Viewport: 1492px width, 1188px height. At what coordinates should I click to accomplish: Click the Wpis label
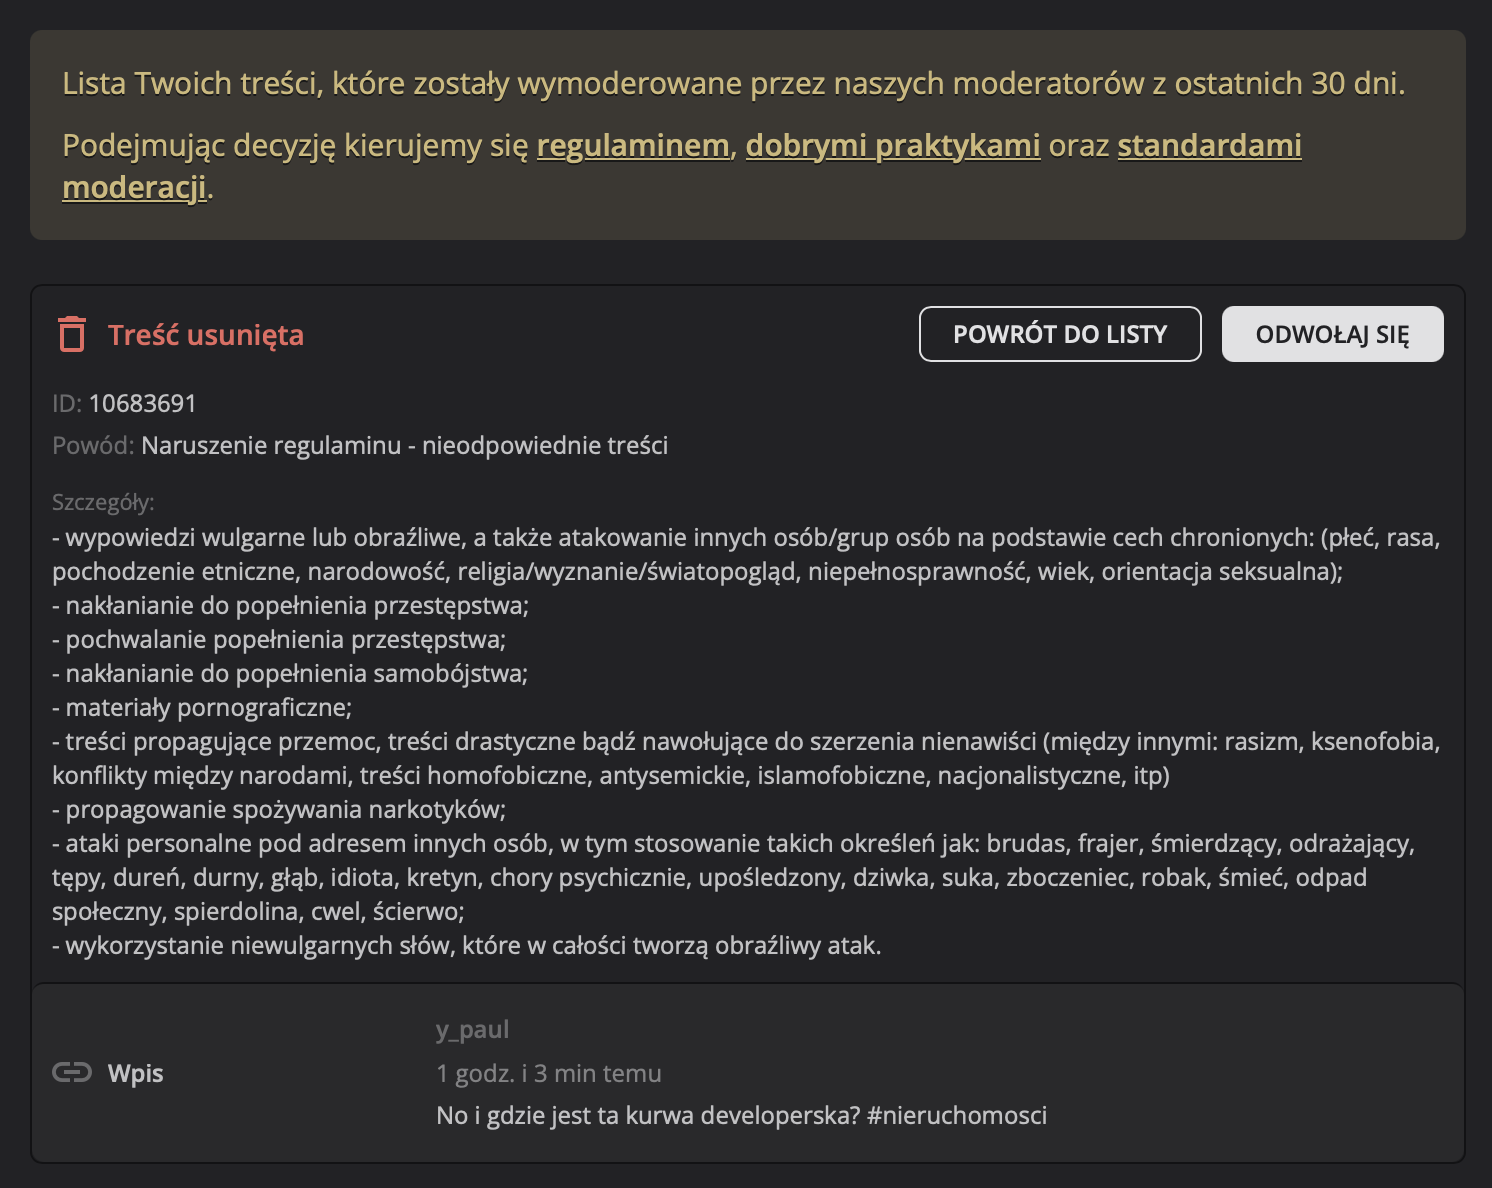[136, 1073]
